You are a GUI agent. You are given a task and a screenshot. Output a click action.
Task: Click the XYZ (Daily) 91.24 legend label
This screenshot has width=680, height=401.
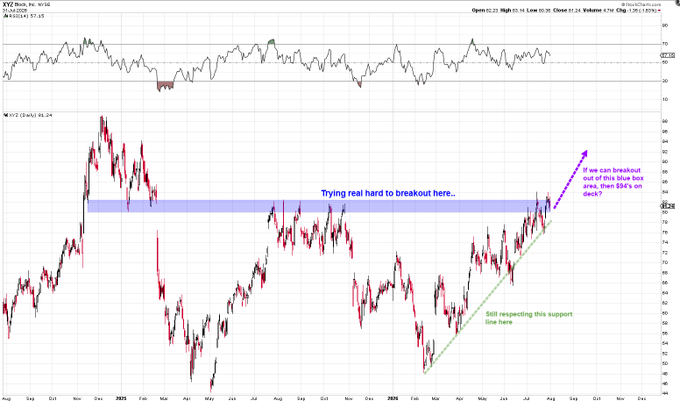pyautogui.click(x=30, y=115)
